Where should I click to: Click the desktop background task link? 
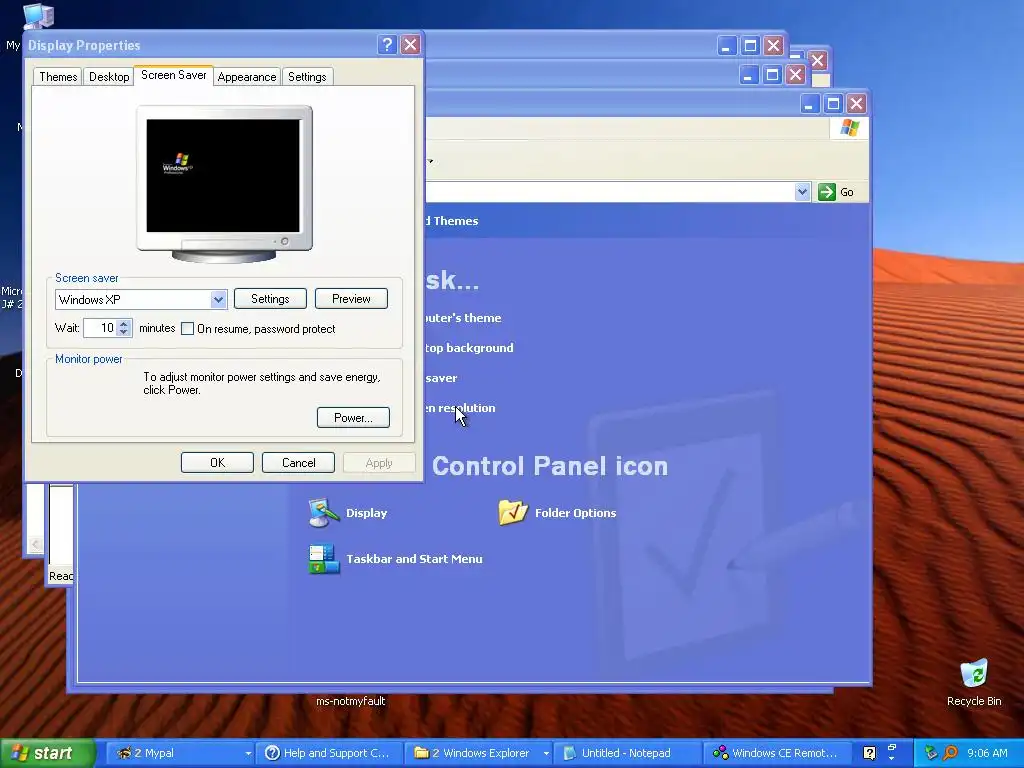point(469,348)
